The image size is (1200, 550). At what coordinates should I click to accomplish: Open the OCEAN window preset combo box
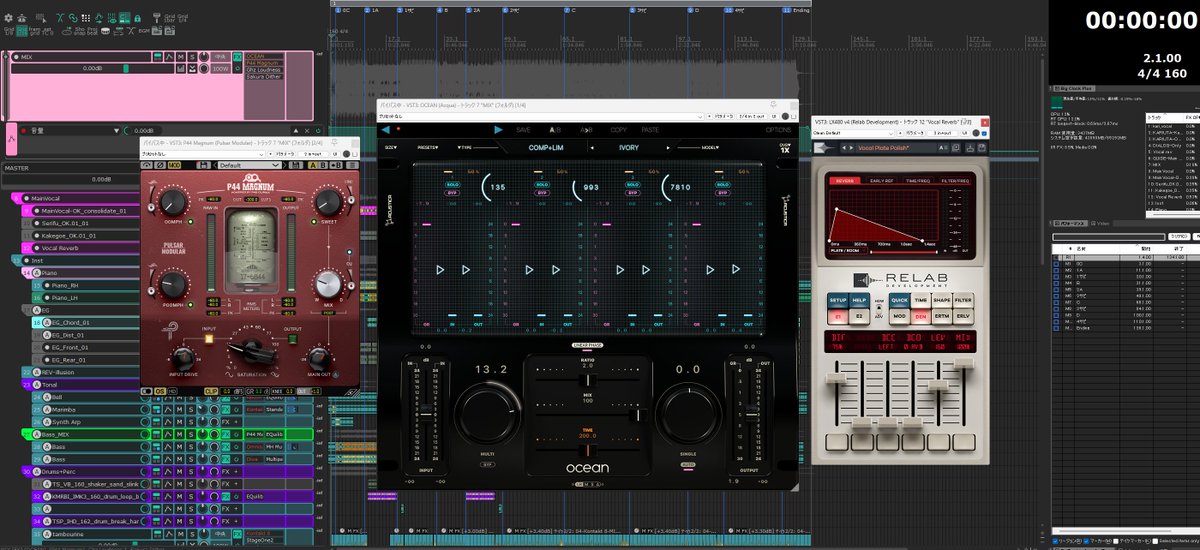(540, 117)
